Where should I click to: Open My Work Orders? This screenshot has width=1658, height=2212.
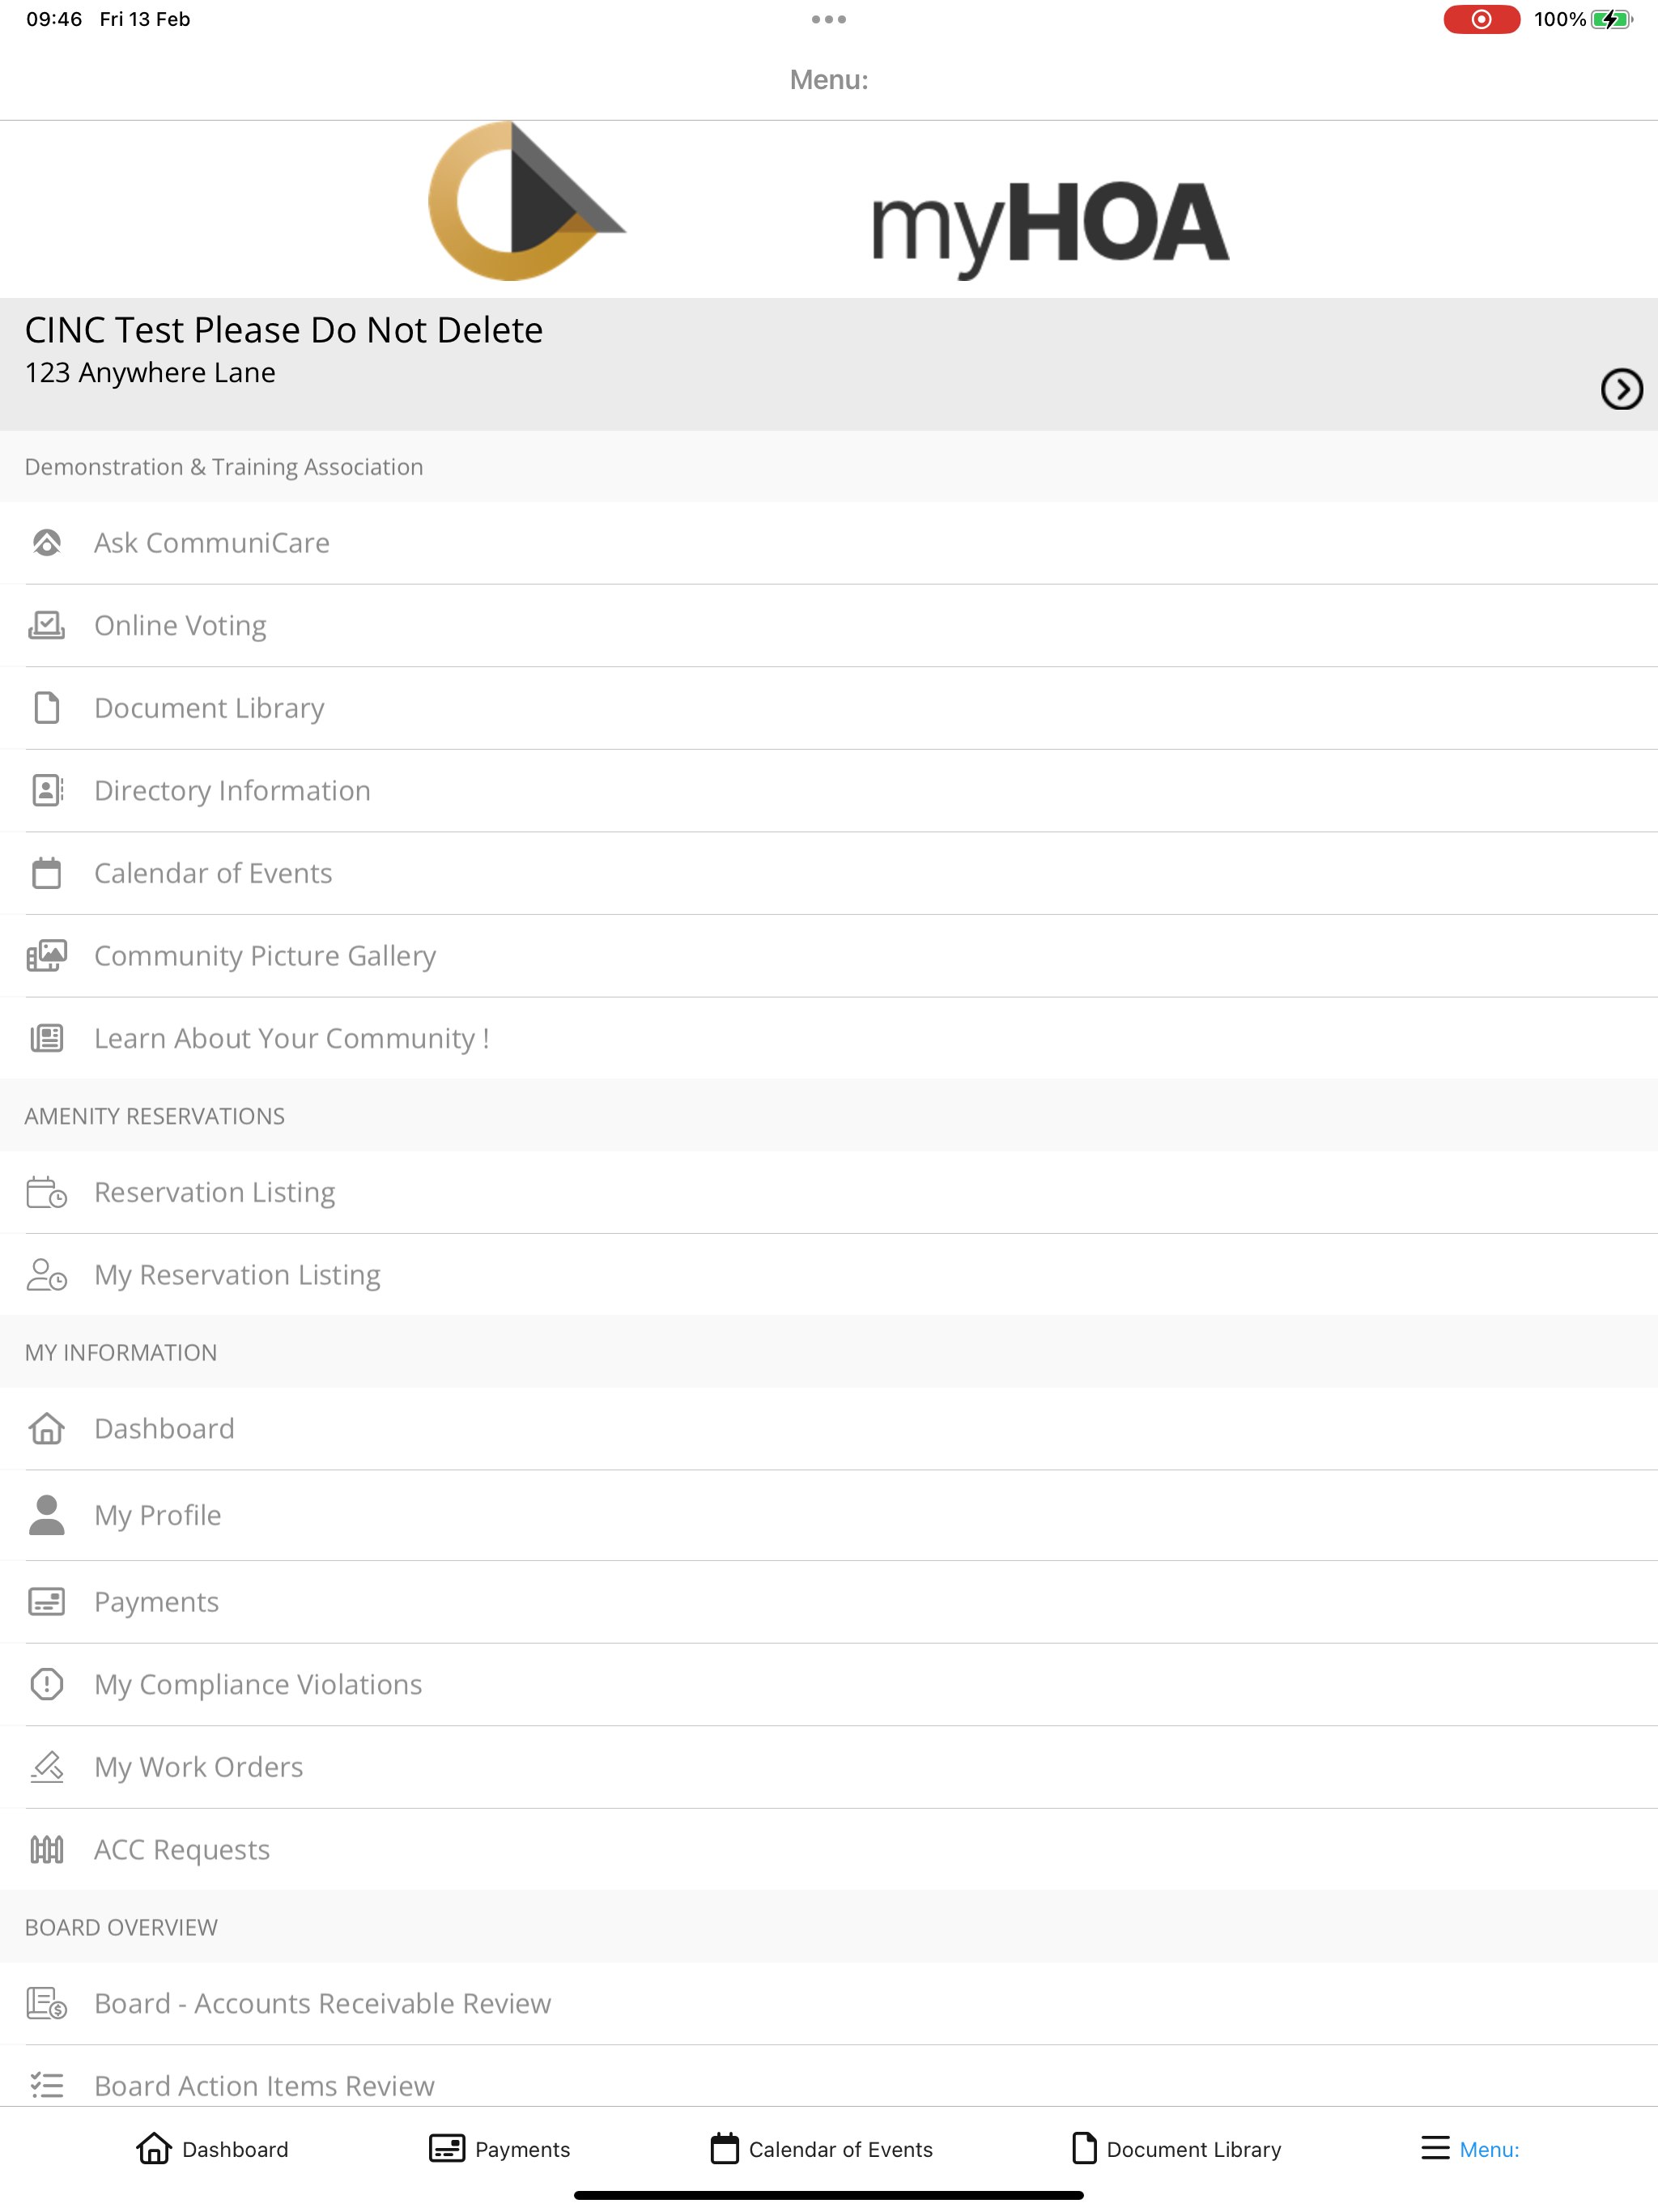[829, 1767]
